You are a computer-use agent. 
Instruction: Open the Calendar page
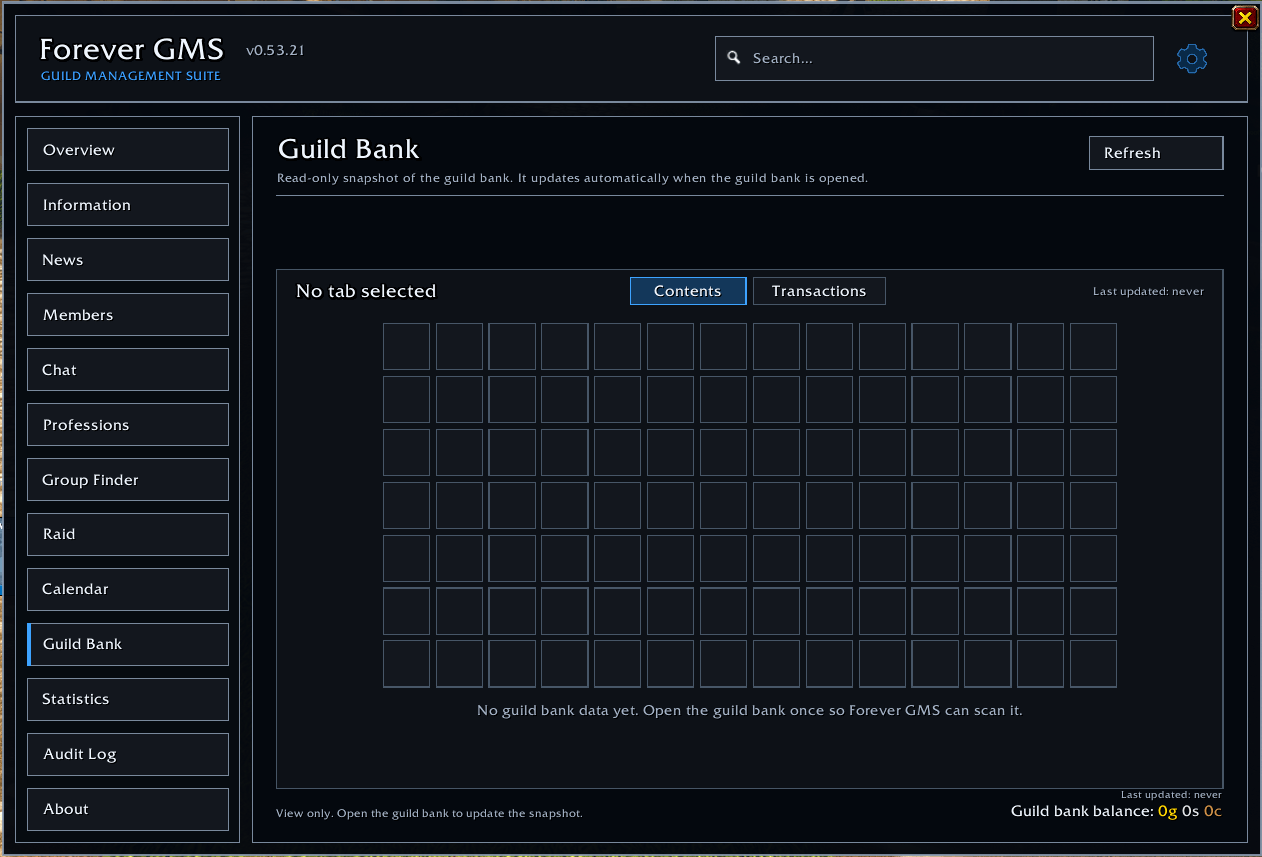(x=128, y=589)
